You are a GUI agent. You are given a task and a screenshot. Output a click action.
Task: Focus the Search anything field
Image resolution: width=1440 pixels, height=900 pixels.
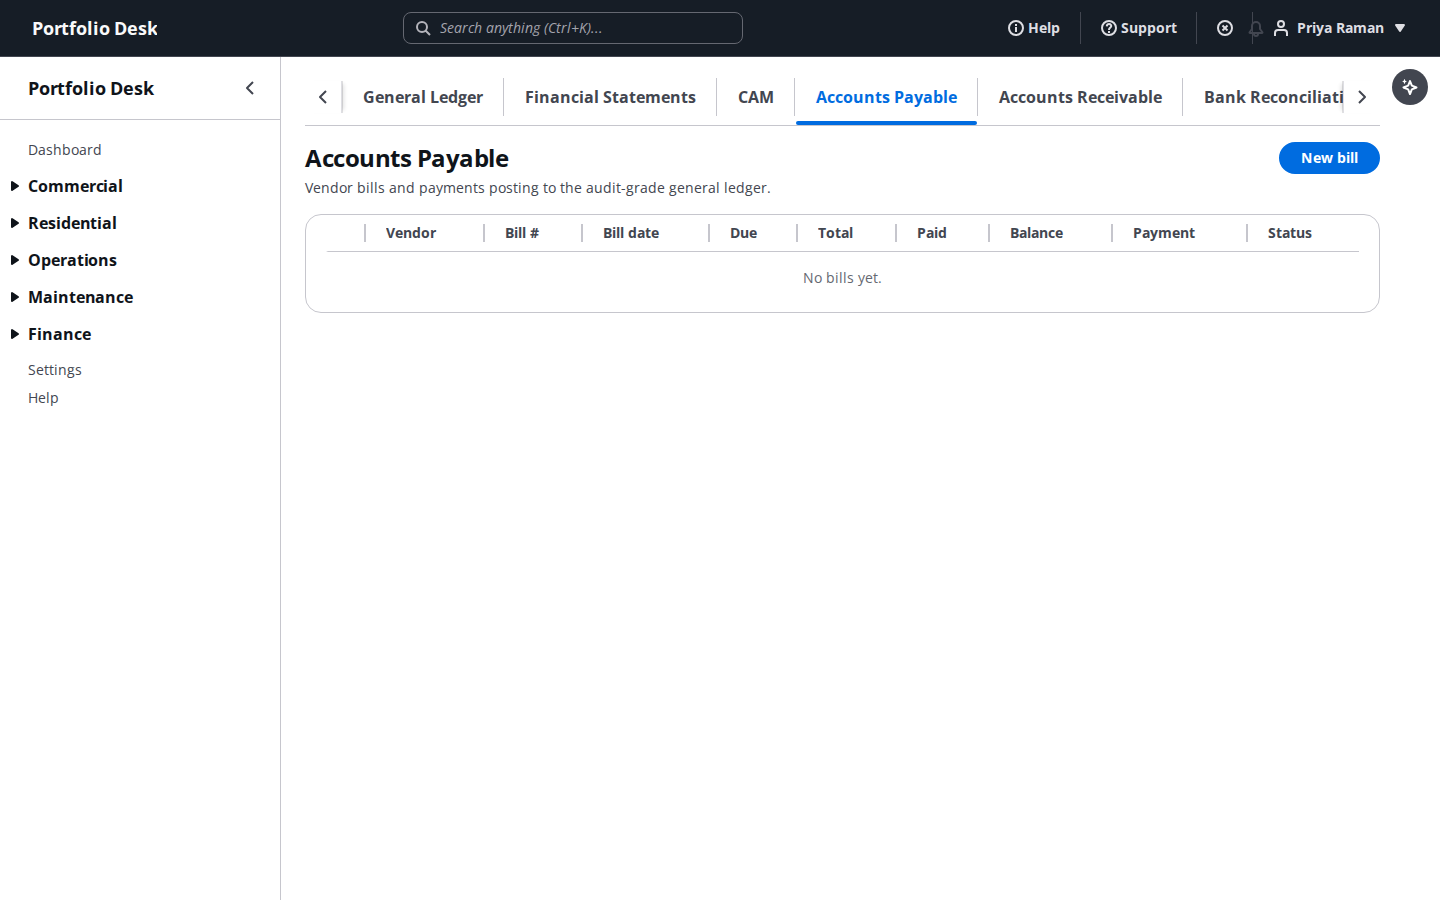(573, 28)
